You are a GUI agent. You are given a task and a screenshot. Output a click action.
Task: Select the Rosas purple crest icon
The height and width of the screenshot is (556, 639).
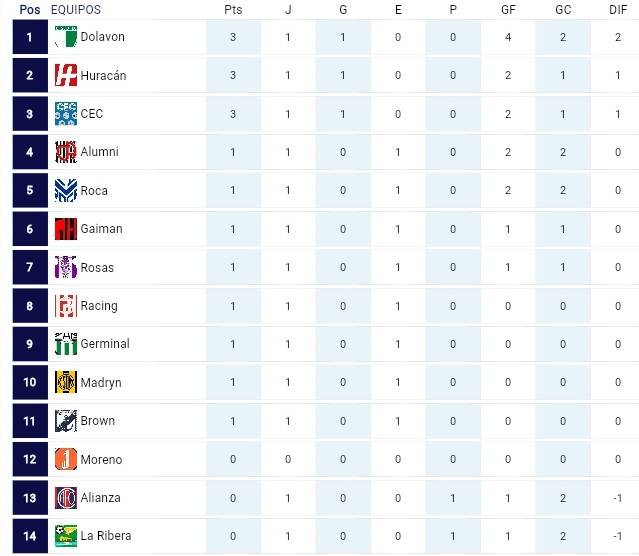pyautogui.click(x=66, y=267)
